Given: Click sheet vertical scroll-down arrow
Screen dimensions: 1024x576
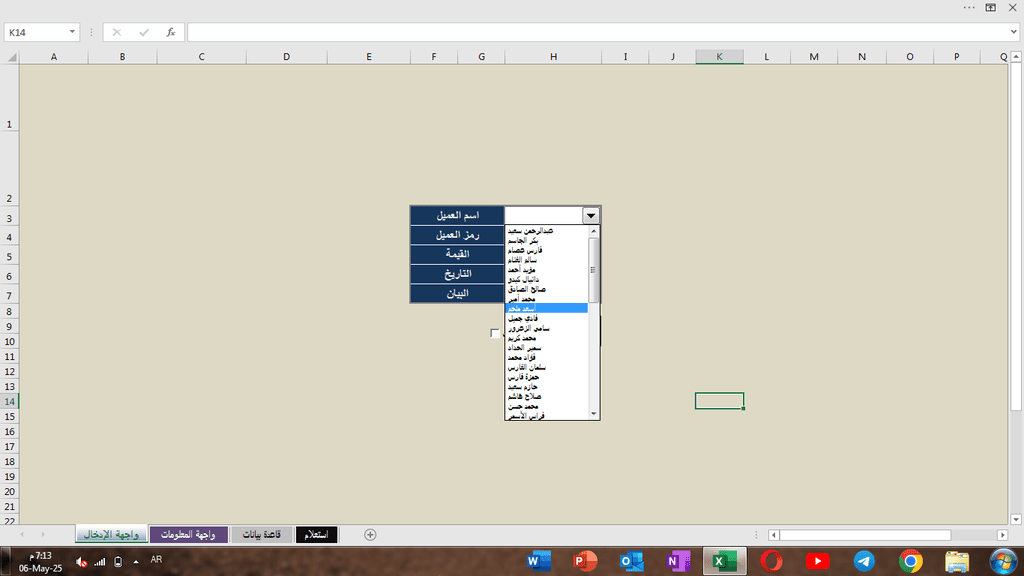Looking at the screenshot, I should (x=1016, y=519).
